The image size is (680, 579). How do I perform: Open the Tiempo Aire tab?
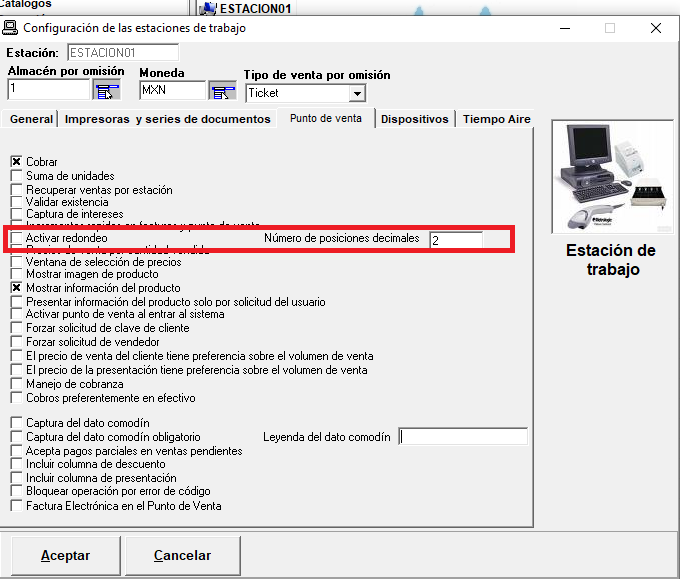497,119
